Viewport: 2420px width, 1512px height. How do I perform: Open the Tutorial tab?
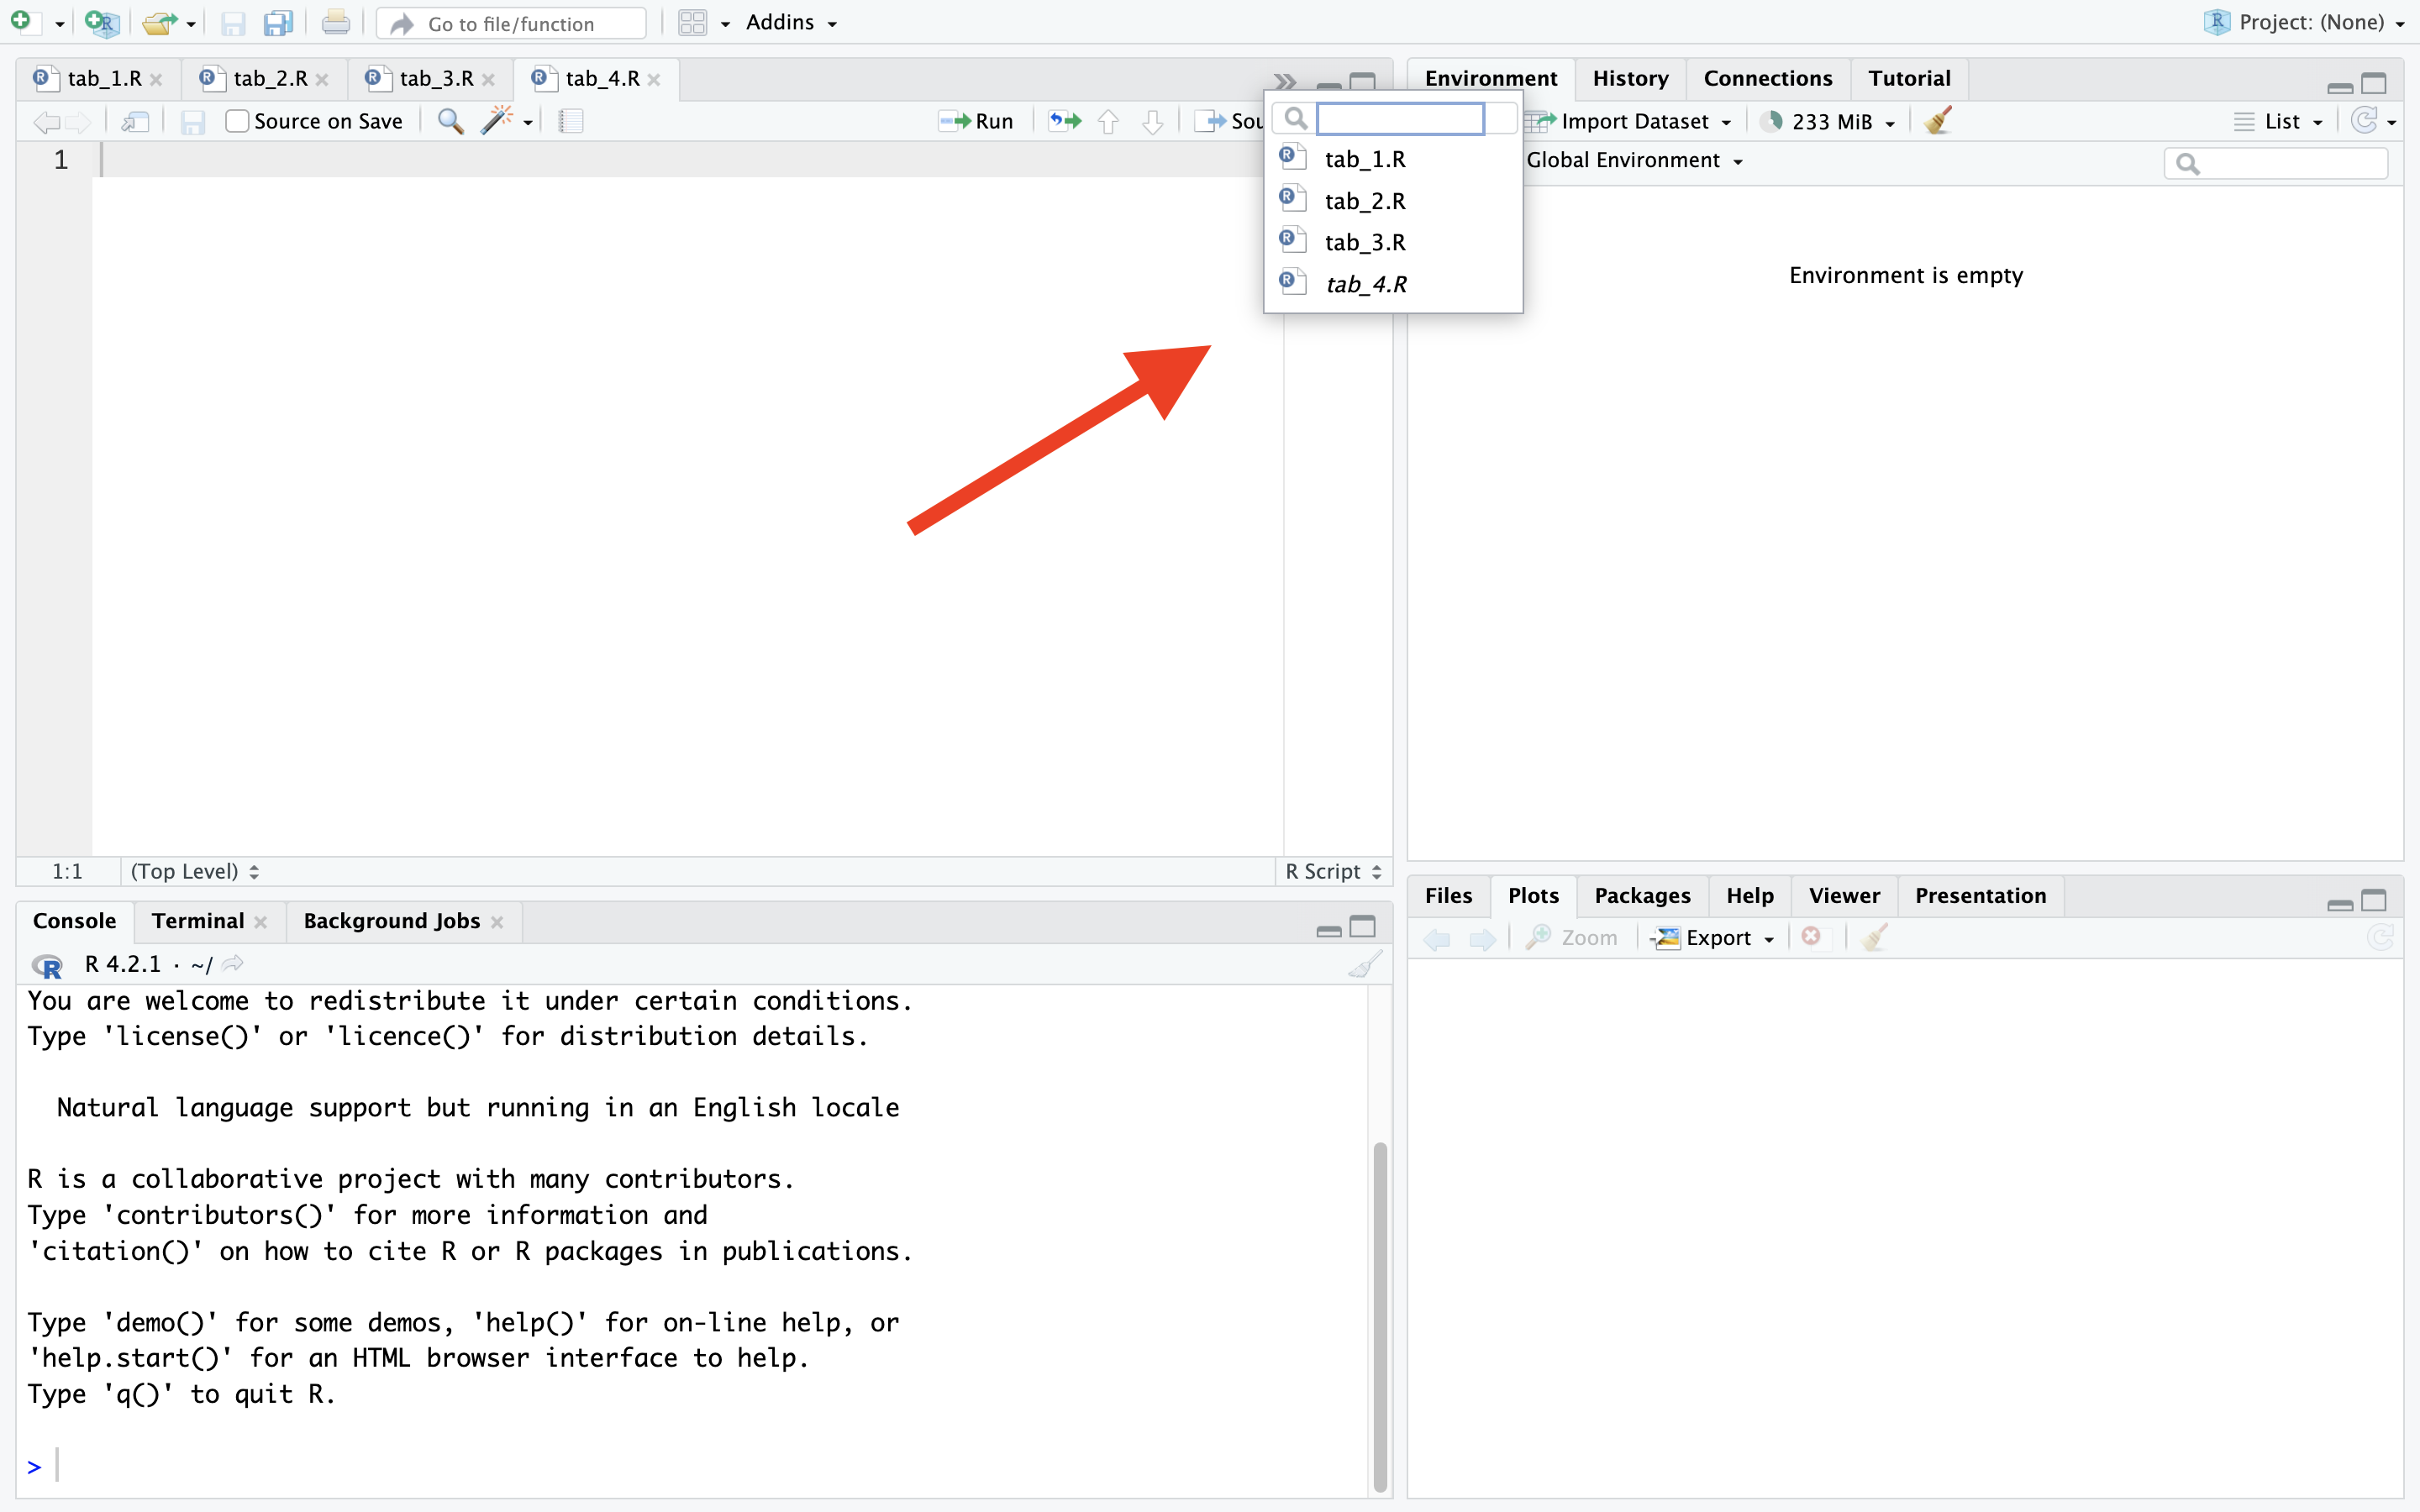(x=1909, y=78)
